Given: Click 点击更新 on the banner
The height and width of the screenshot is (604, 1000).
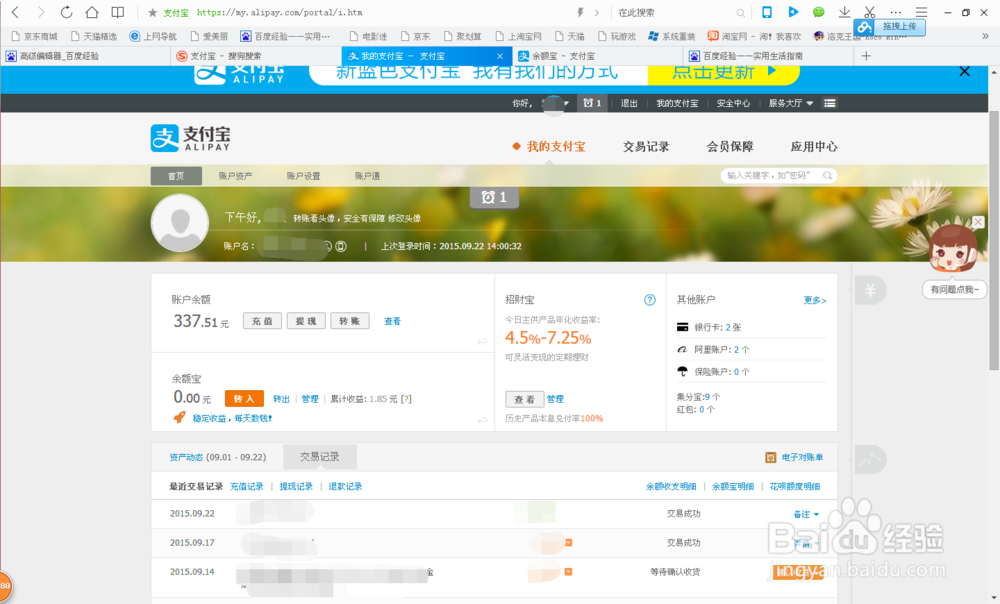Looking at the screenshot, I should tap(724, 73).
